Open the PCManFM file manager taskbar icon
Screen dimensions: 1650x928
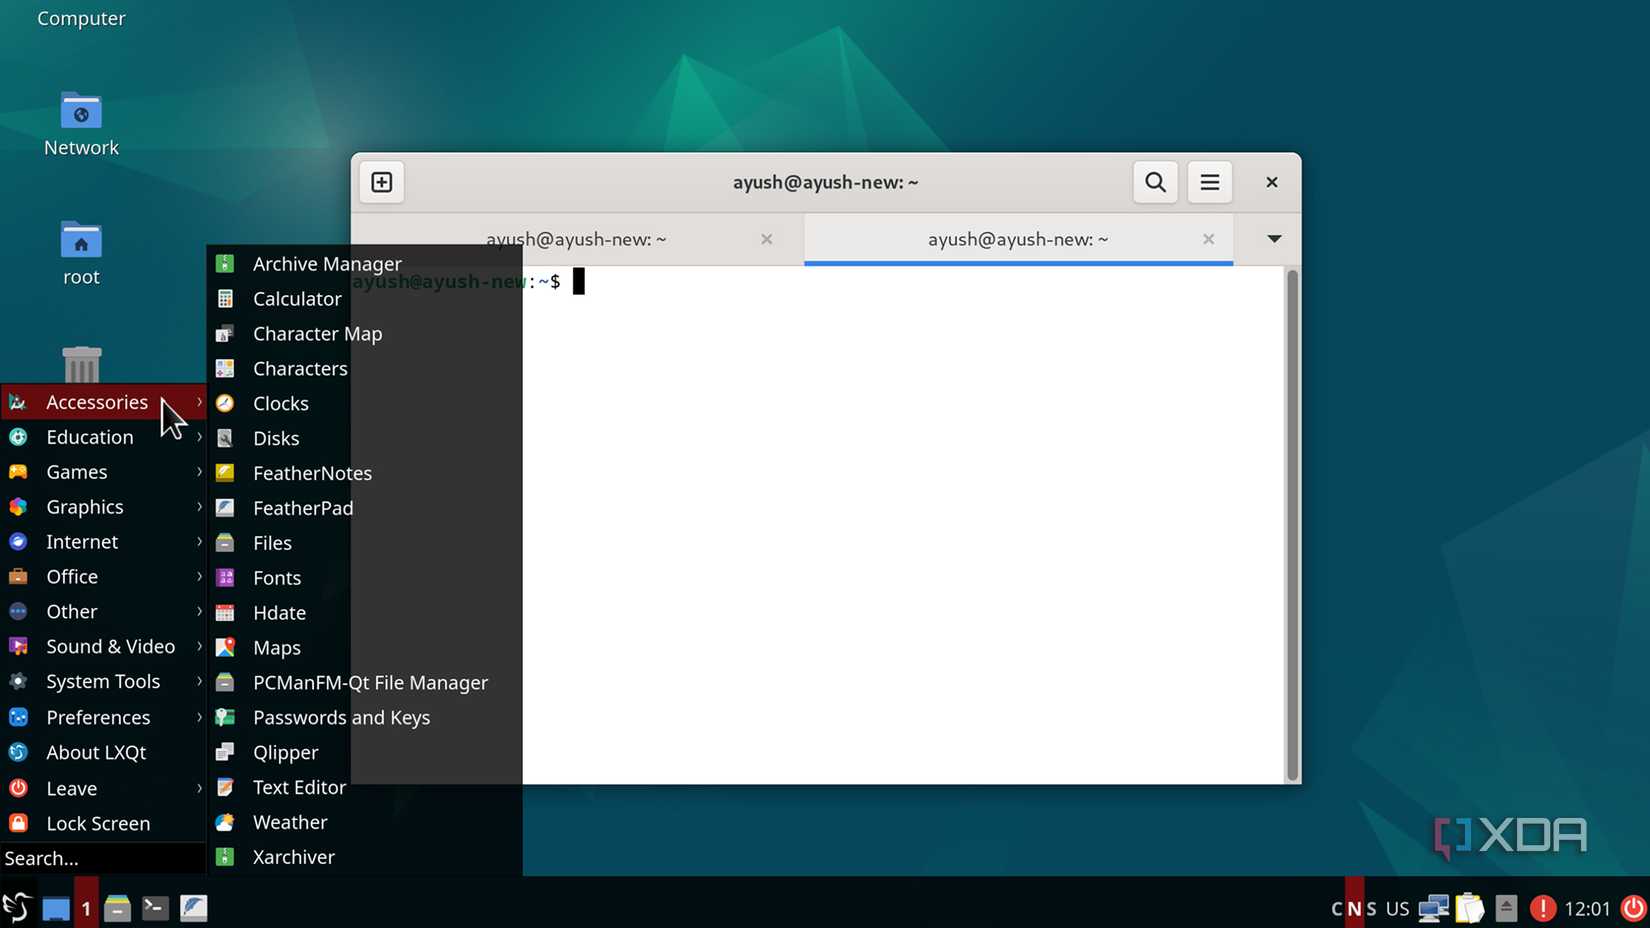117,907
